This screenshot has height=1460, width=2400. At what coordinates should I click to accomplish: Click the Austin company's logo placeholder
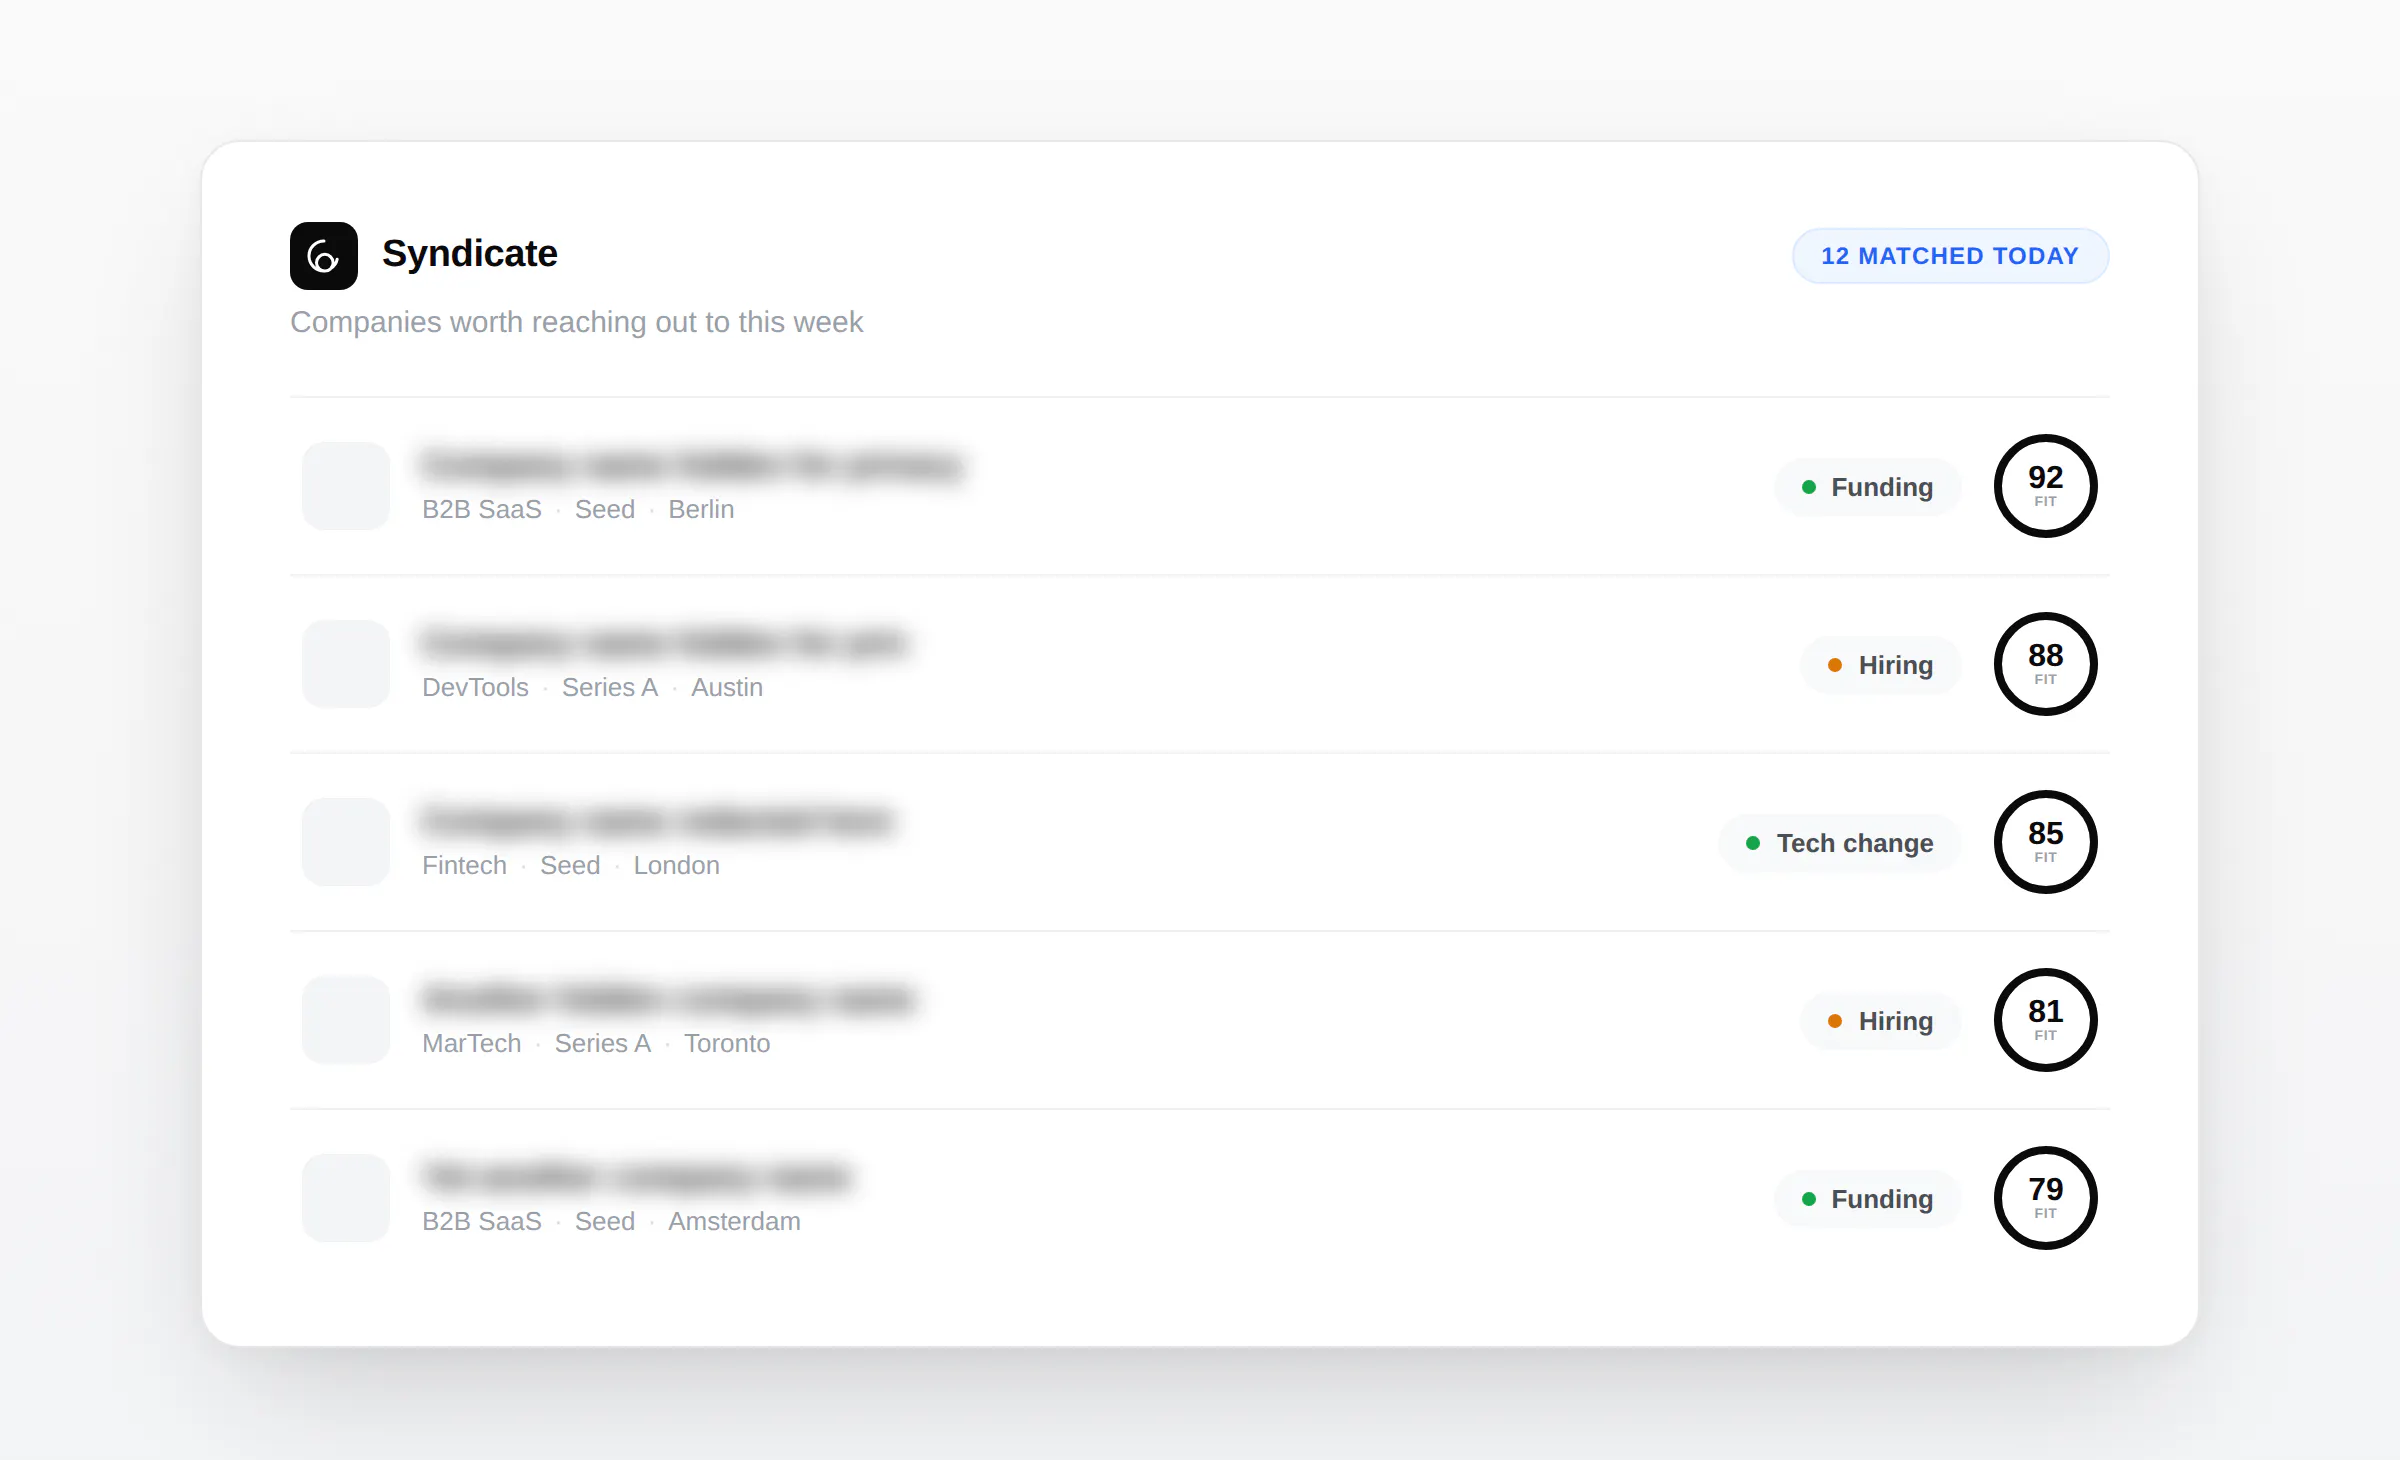(x=346, y=664)
